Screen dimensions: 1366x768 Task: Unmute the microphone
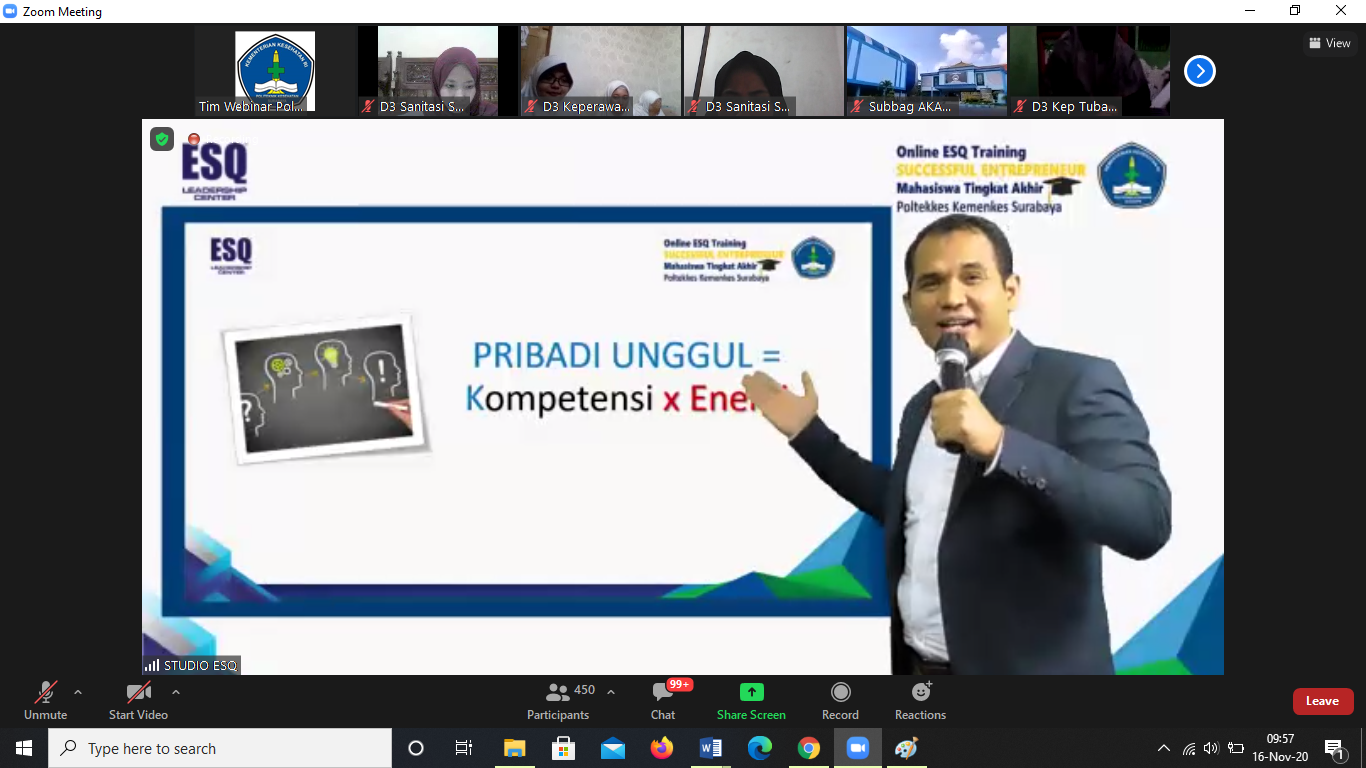pyautogui.click(x=46, y=701)
